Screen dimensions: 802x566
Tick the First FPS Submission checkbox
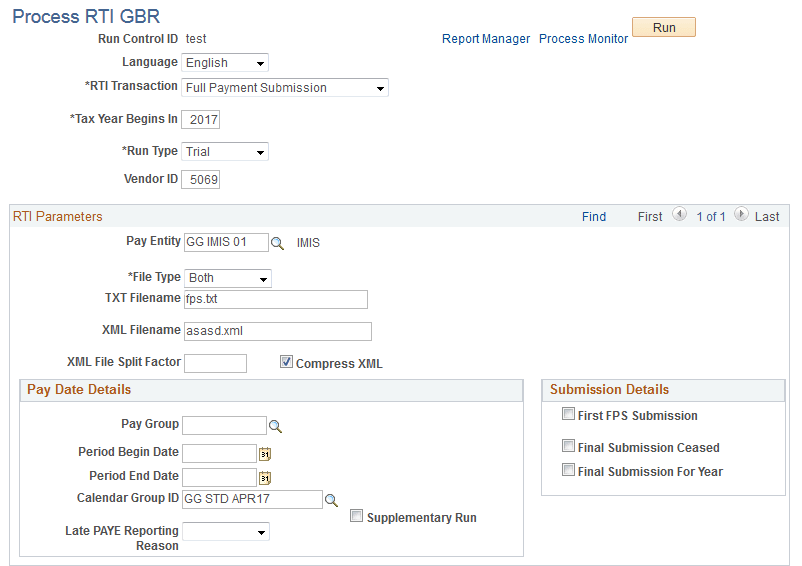(x=568, y=414)
